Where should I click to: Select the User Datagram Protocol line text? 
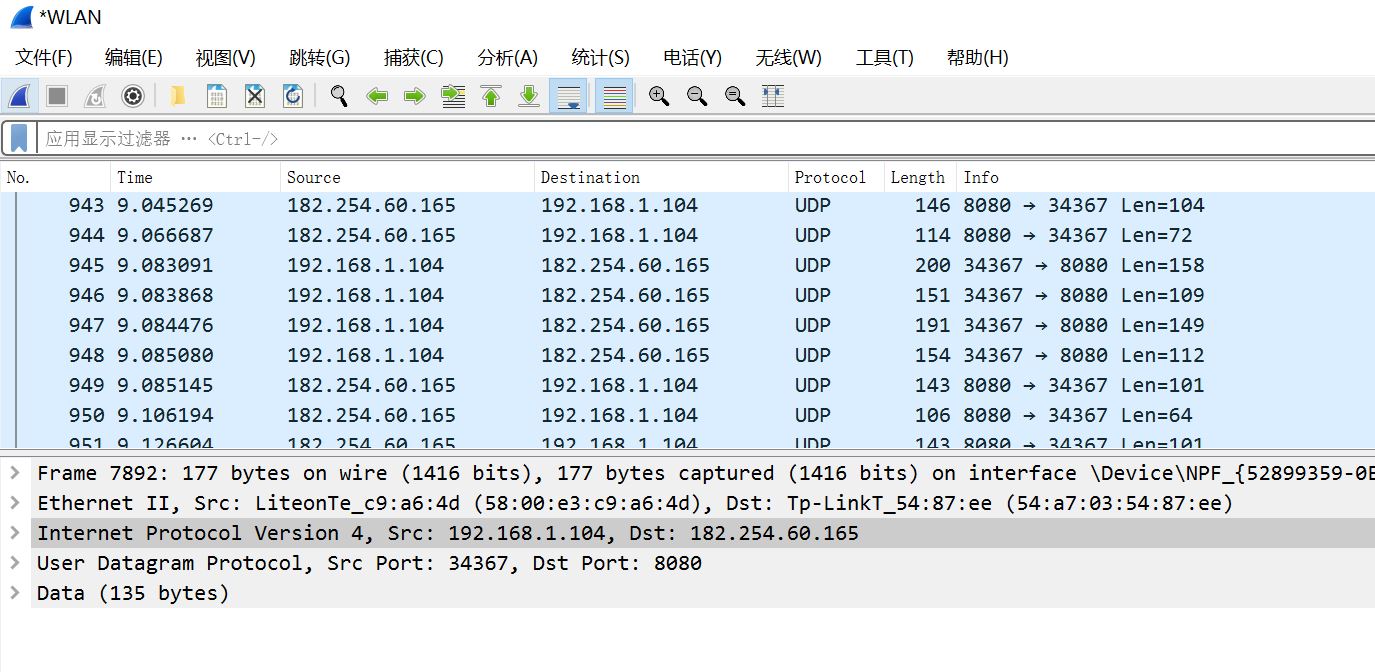pyautogui.click(x=369, y=563)
